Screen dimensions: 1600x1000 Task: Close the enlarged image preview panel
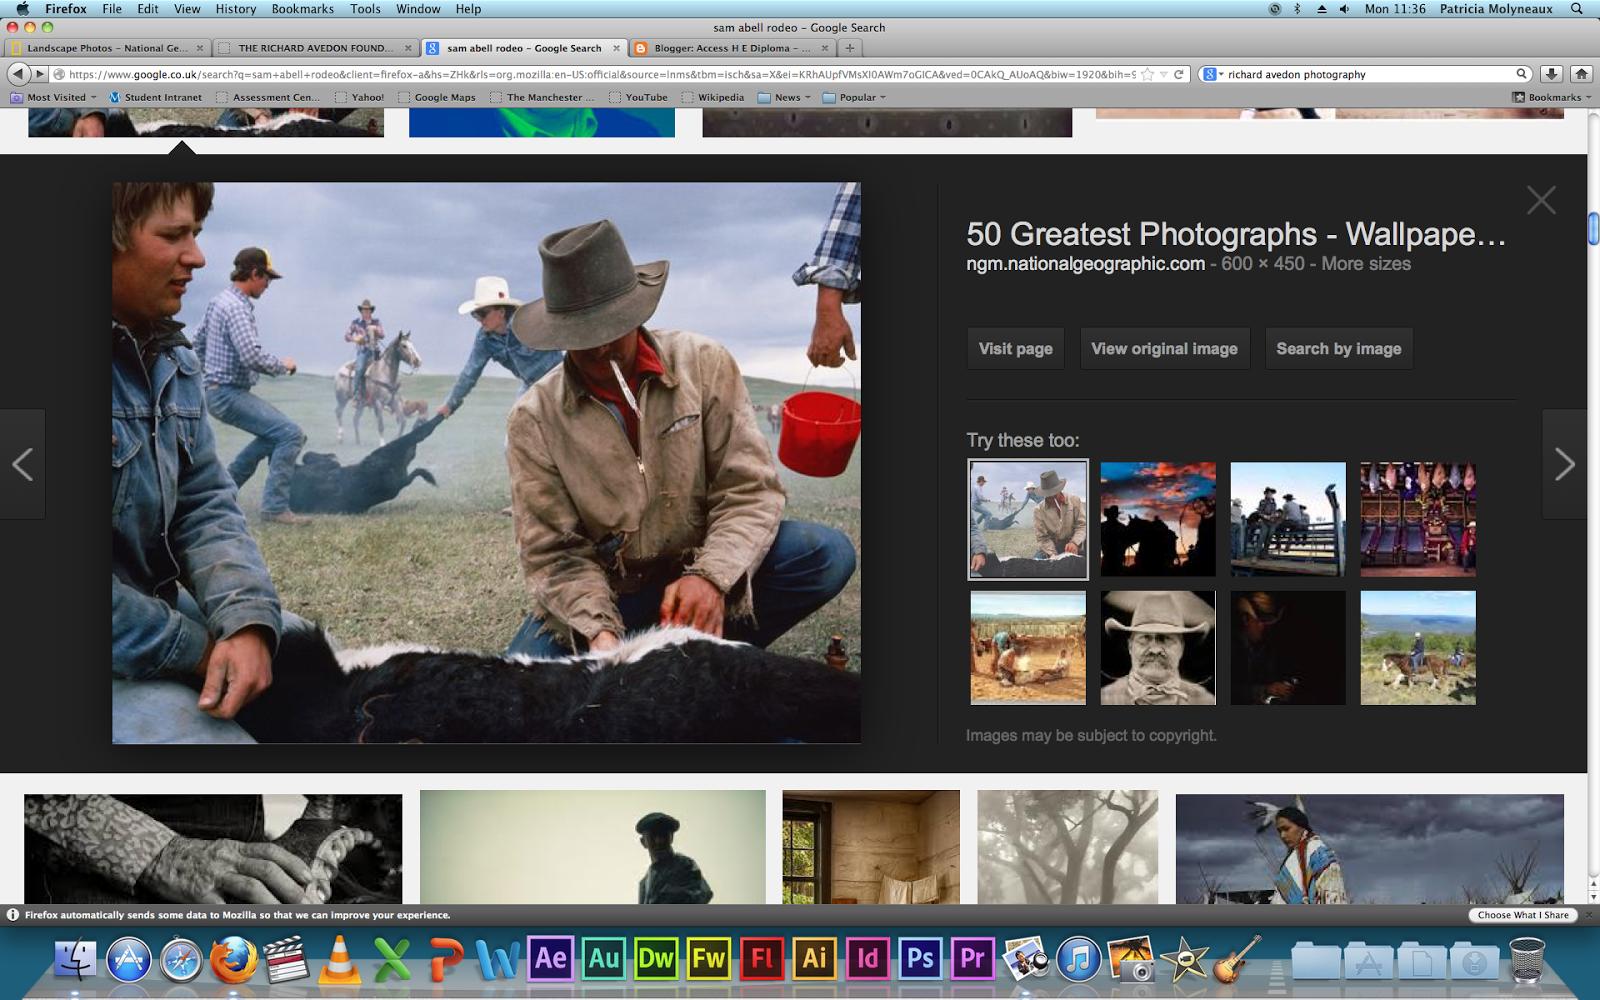click(x=1541, y=200)
